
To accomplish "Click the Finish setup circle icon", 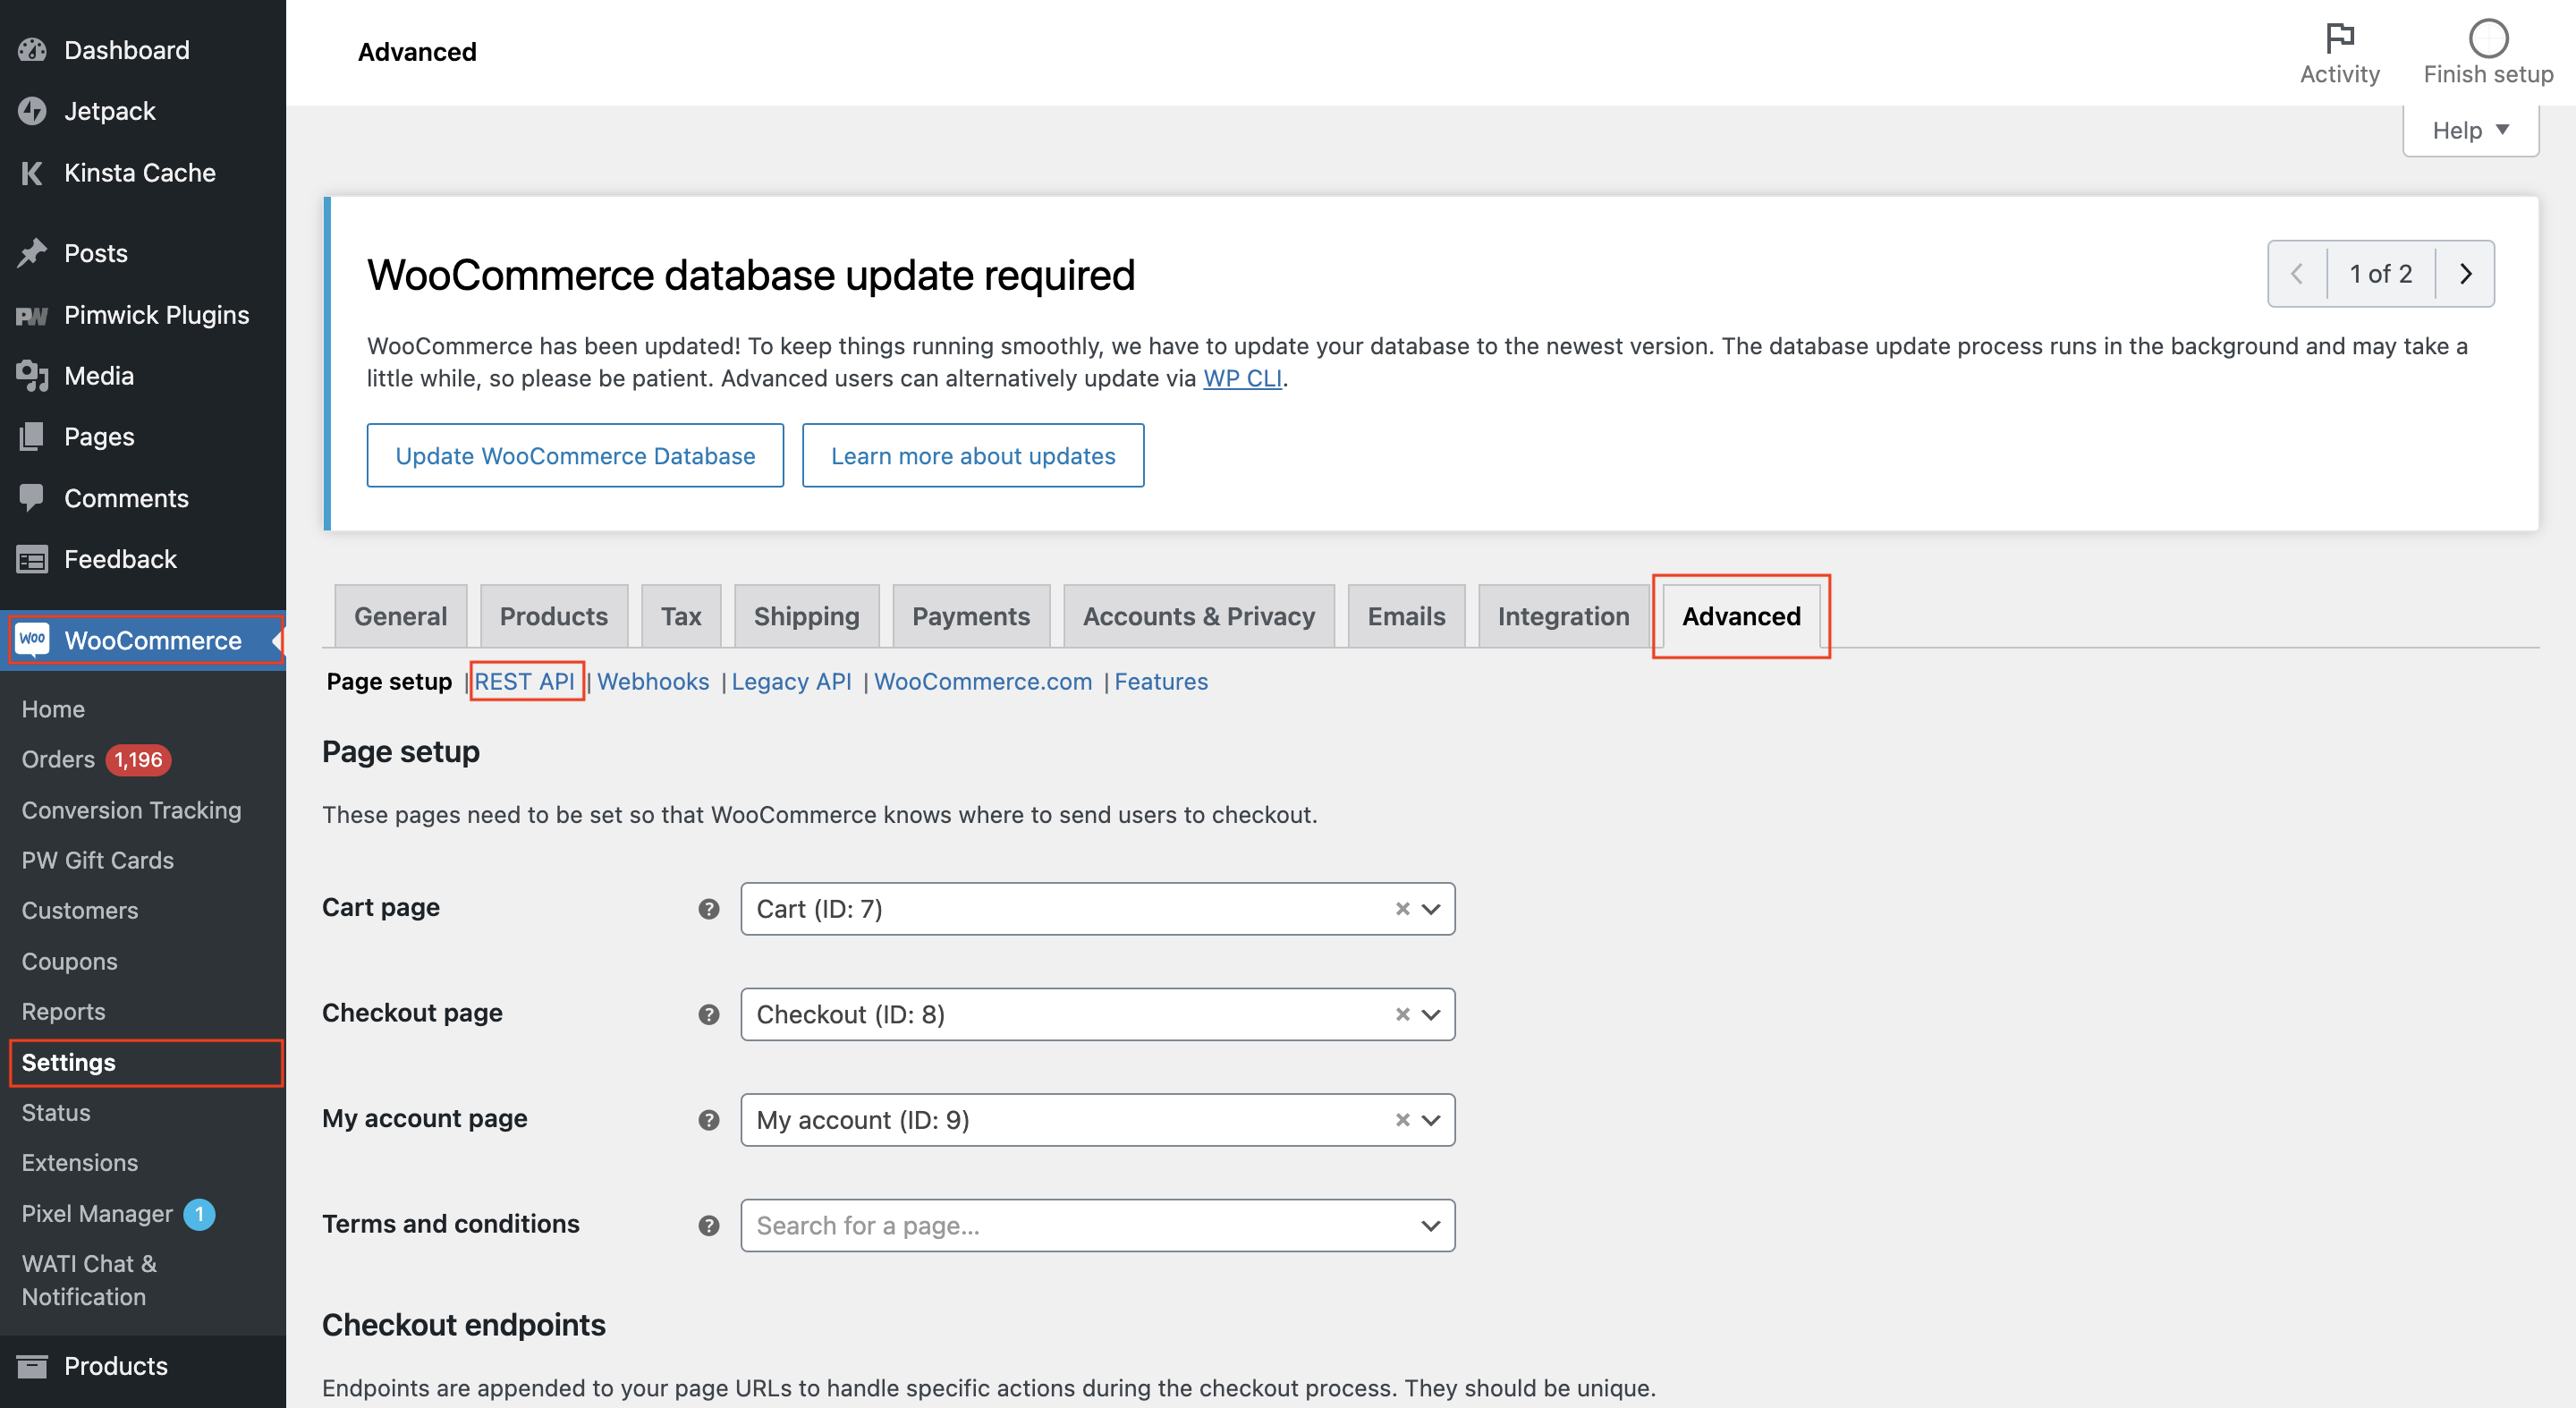I will point(2488,39).
